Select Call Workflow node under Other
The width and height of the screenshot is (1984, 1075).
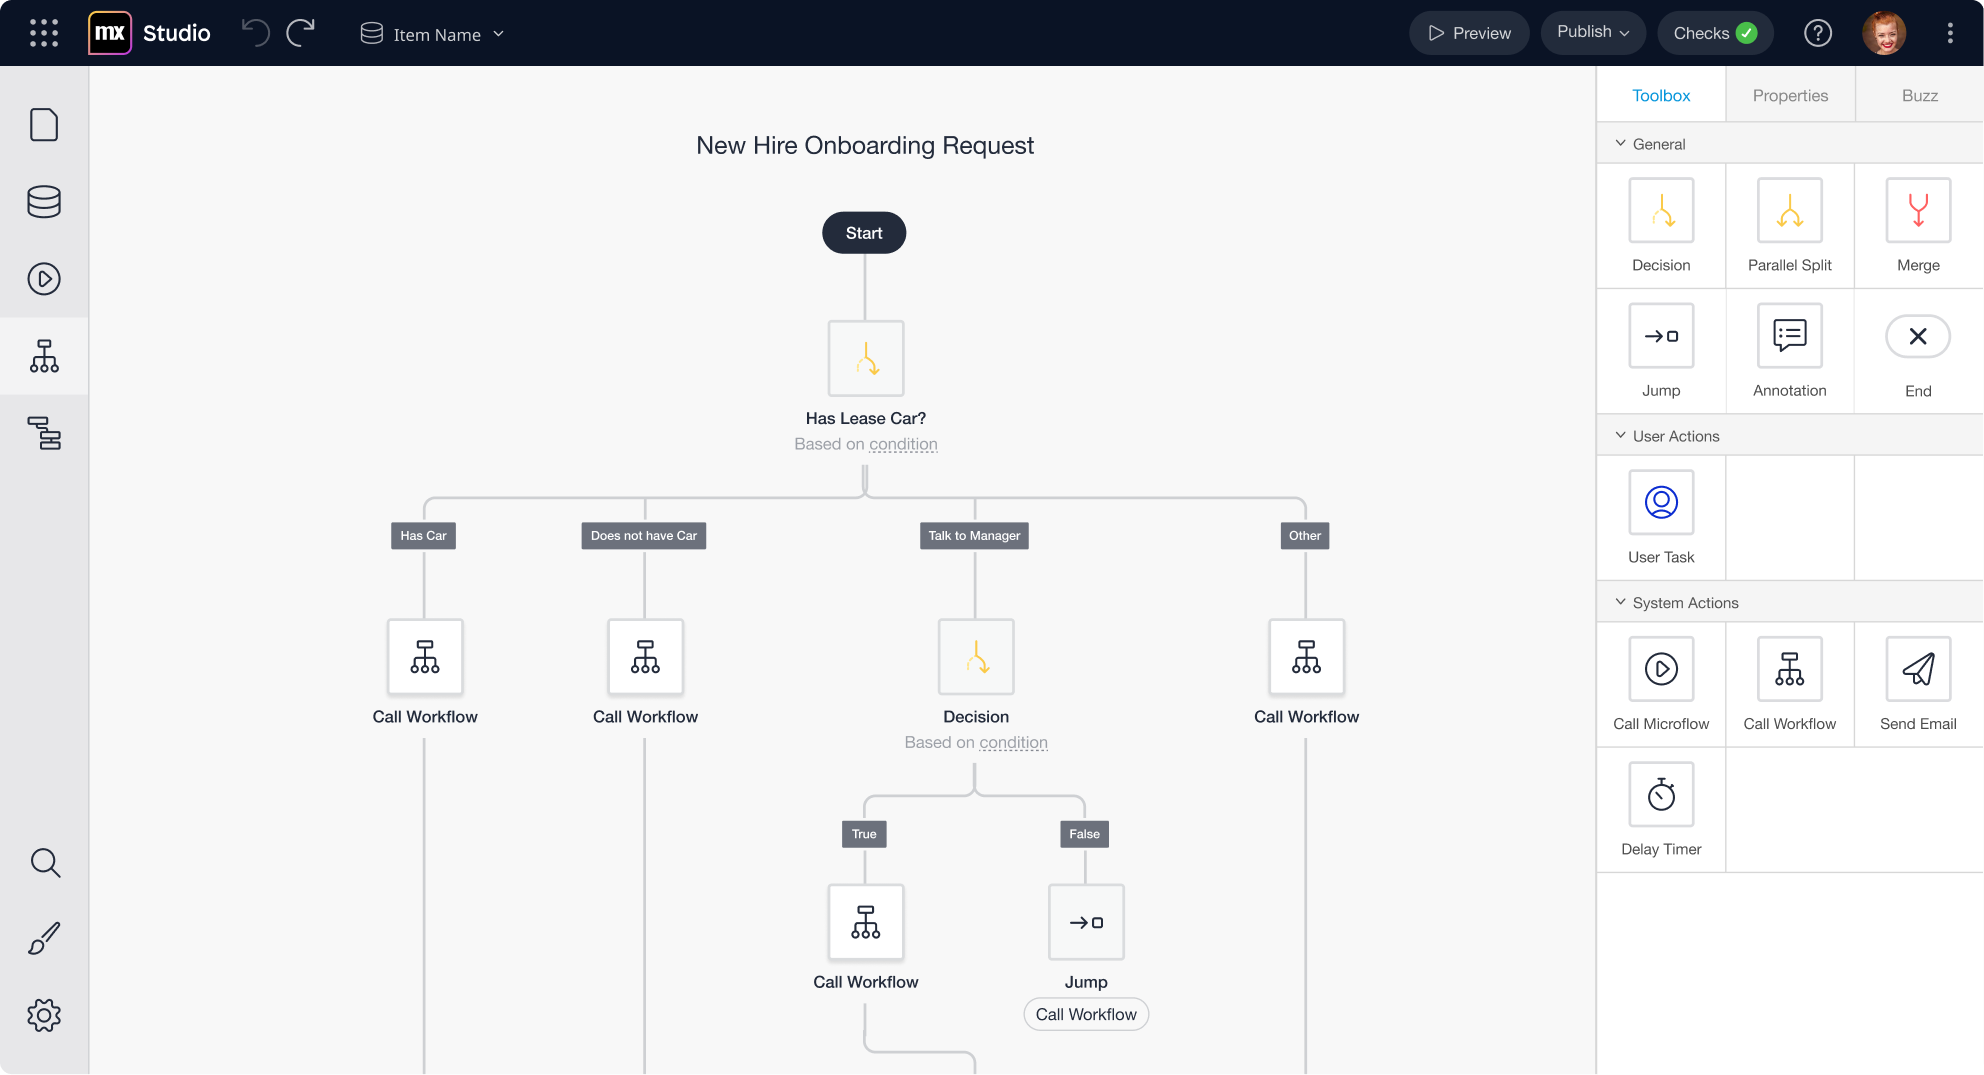click(1307, 657)
